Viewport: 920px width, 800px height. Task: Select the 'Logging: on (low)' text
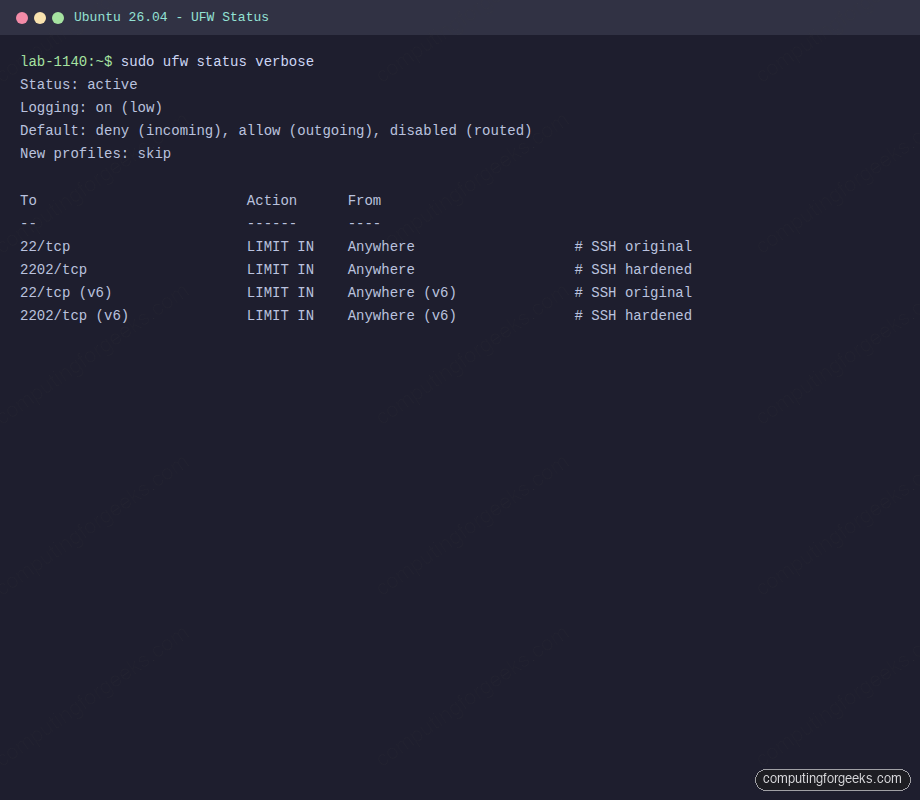[90, 107]
